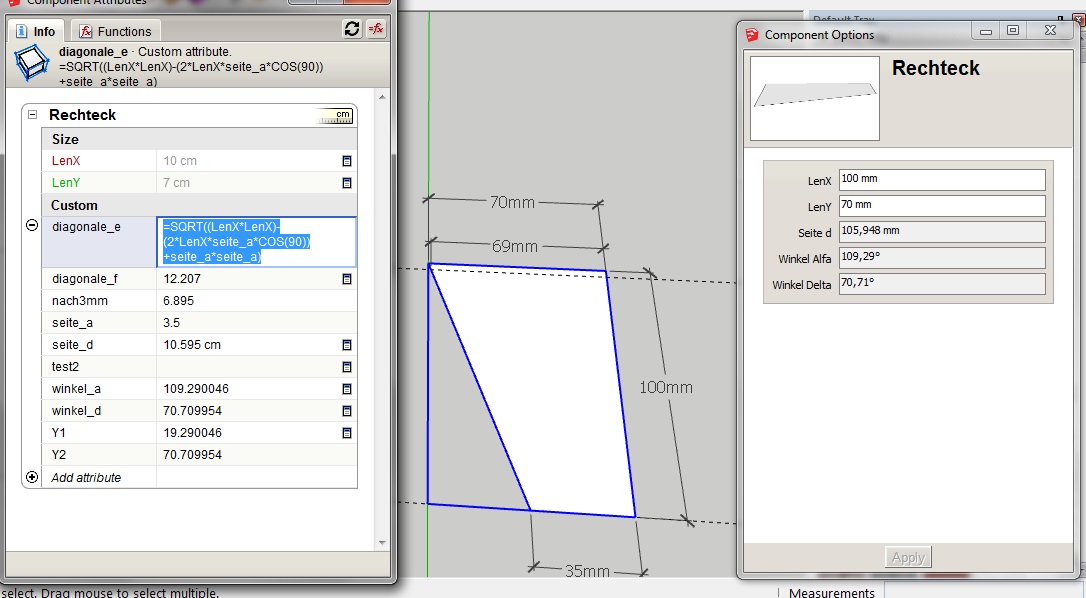Click the Add attribute plus icon

pyautogui.click(x=32, y=477)
